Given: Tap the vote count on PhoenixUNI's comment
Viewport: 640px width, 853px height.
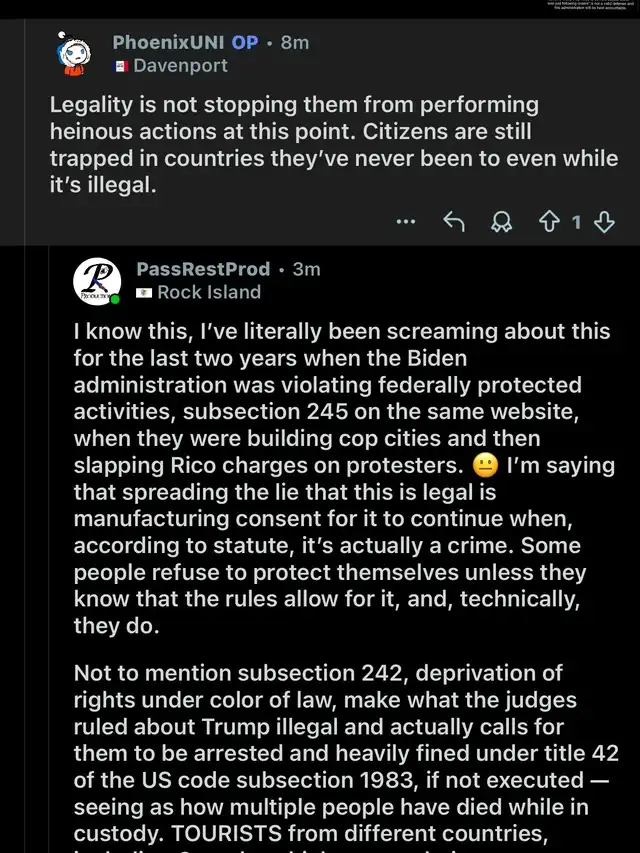Looking at the screenshot, I should coord(576,222).
